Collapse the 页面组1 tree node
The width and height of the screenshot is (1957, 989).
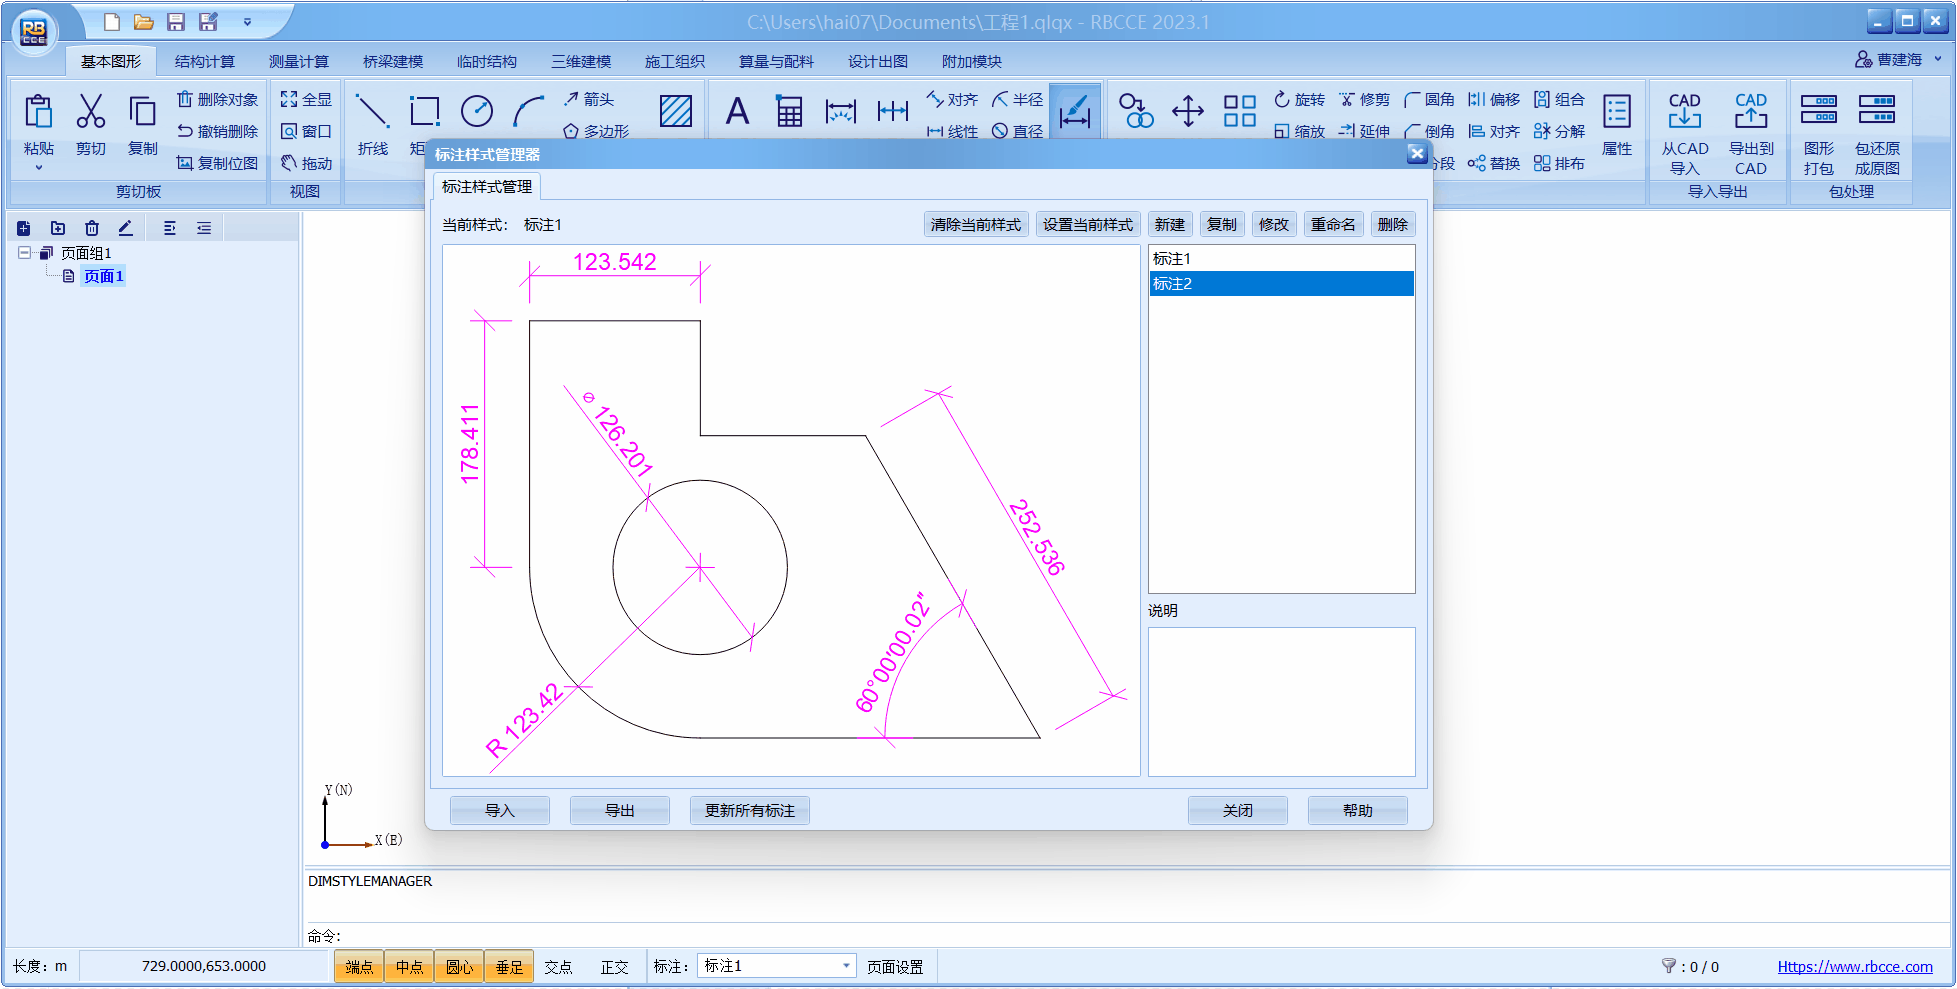point(24,253)
